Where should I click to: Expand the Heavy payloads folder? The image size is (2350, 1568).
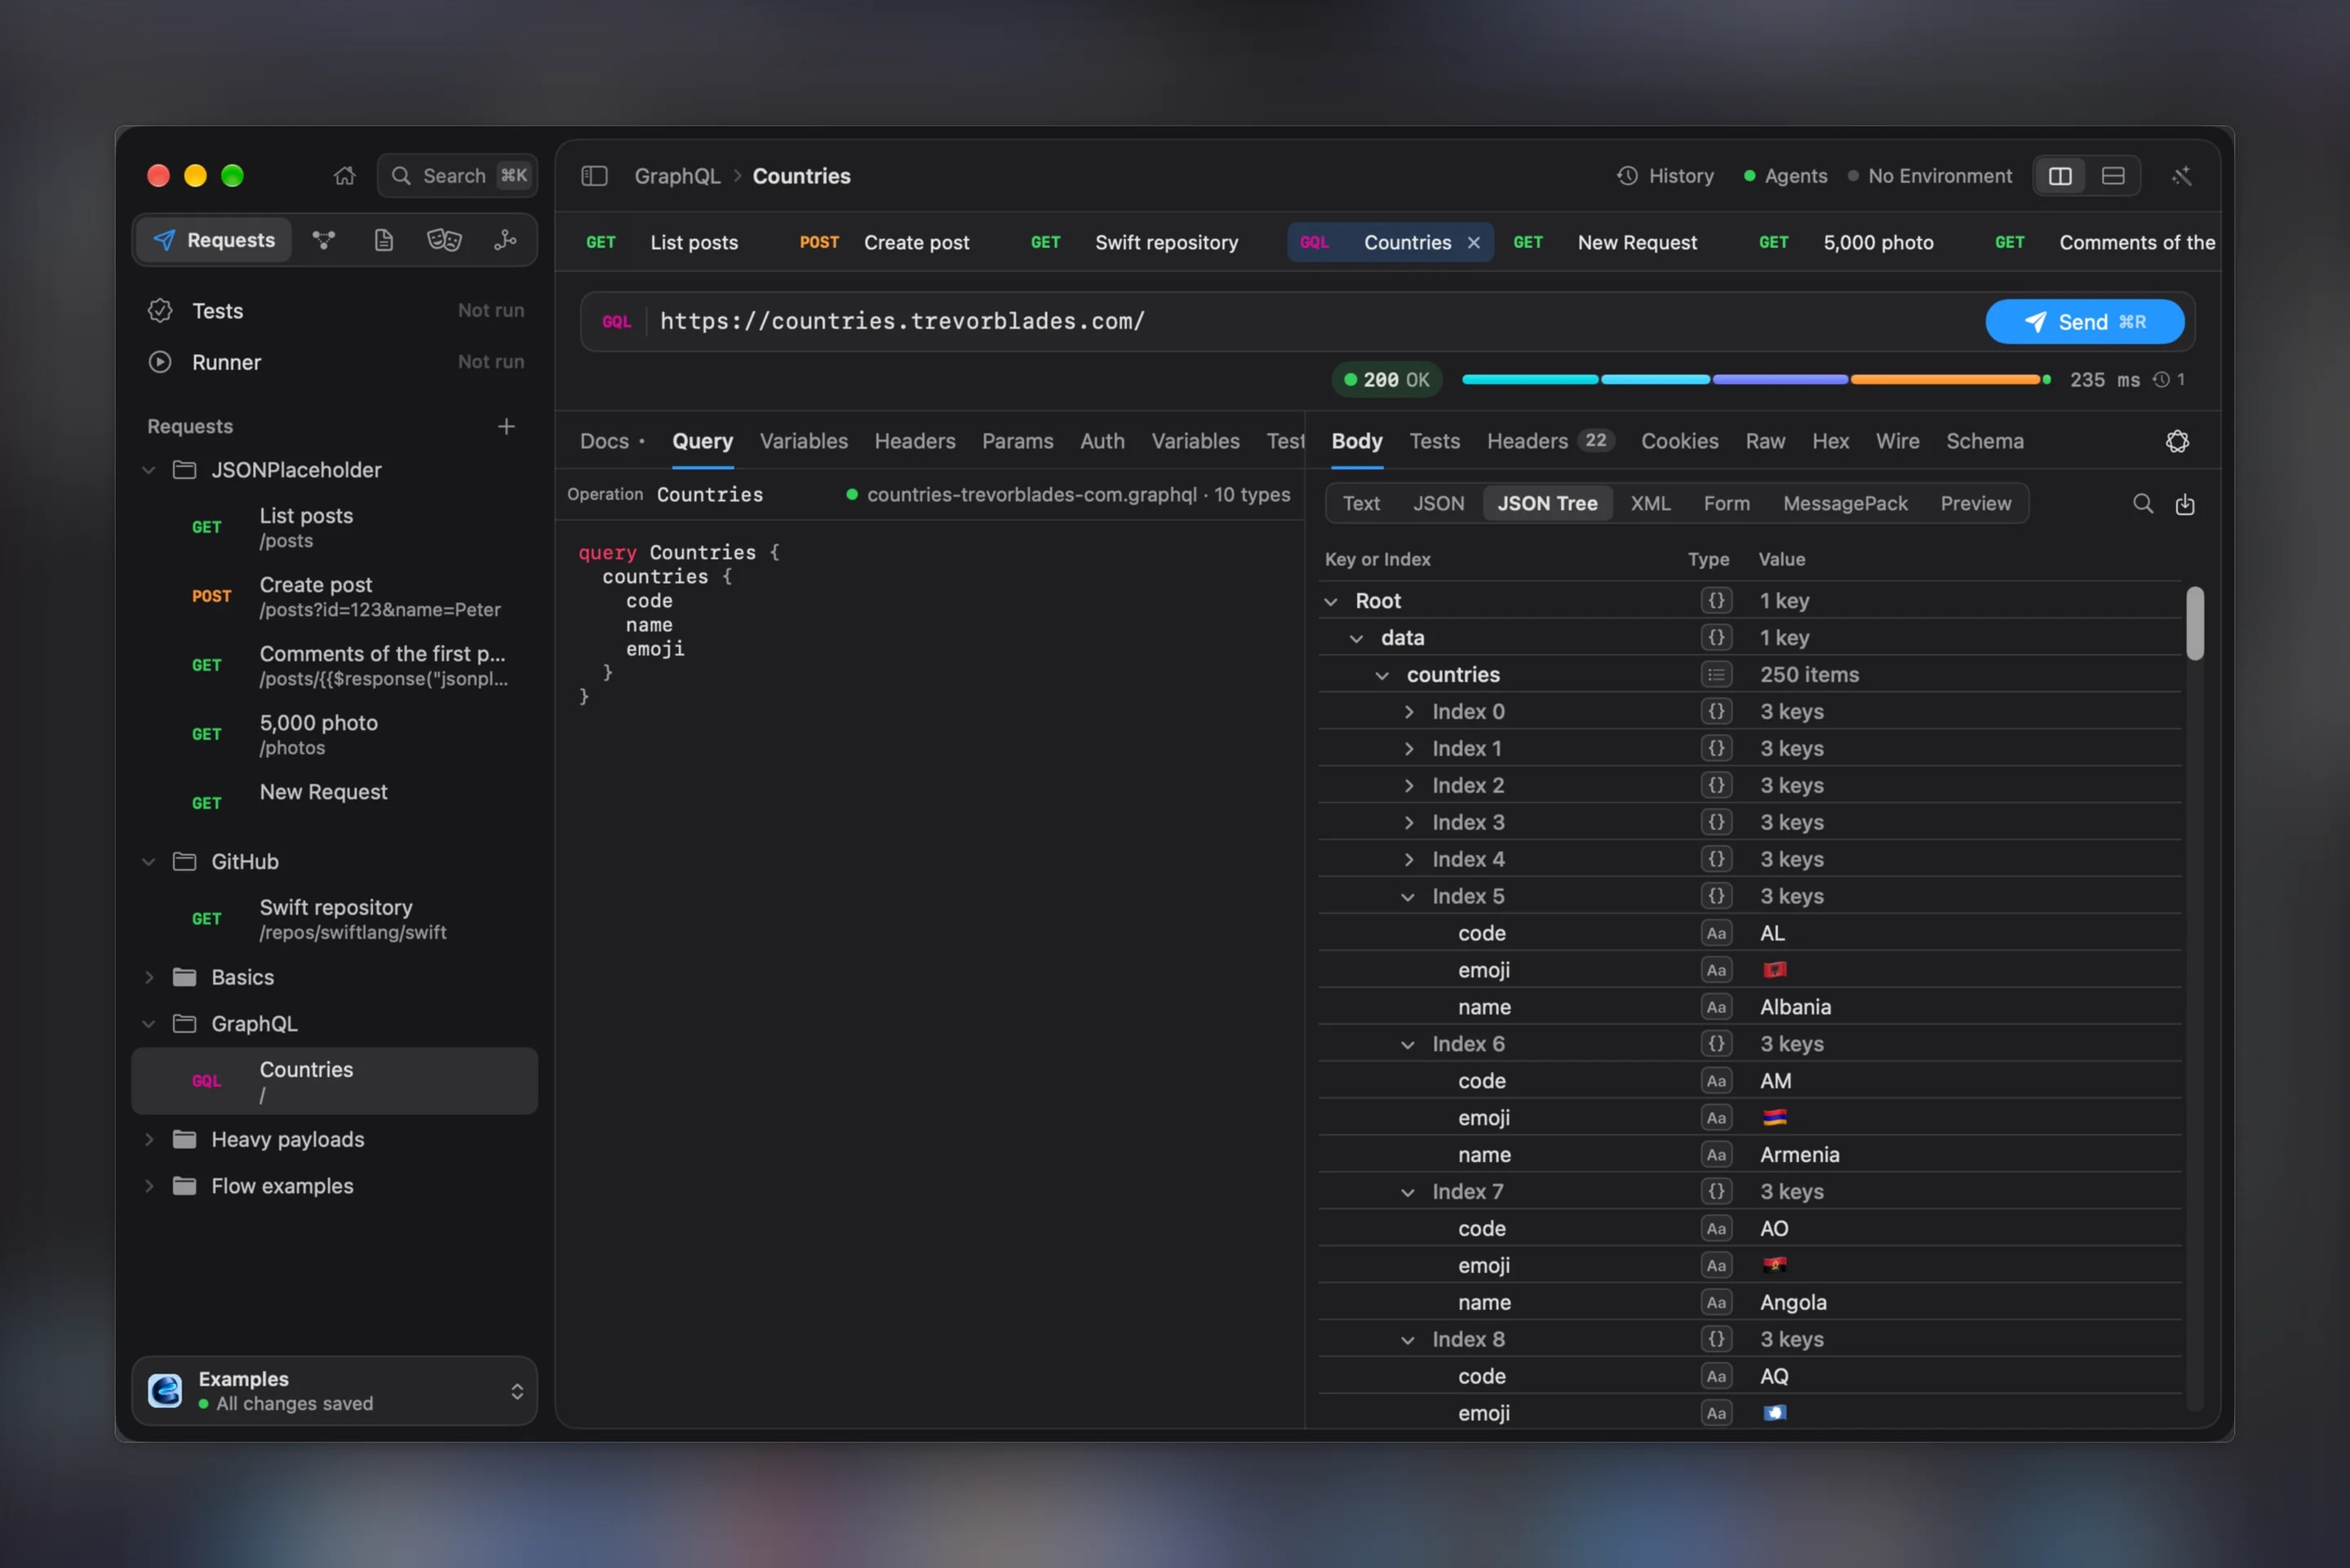point(149,1140)
